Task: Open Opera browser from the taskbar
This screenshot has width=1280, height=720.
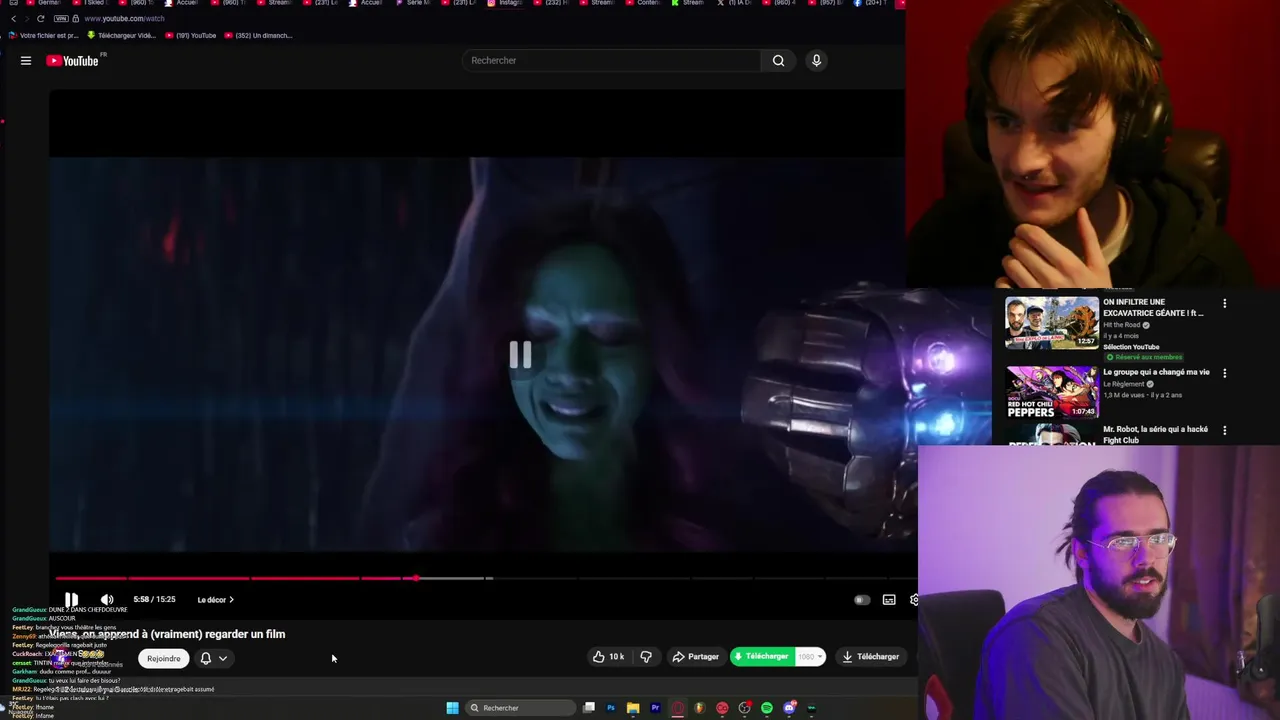Action: coord(678,708)
